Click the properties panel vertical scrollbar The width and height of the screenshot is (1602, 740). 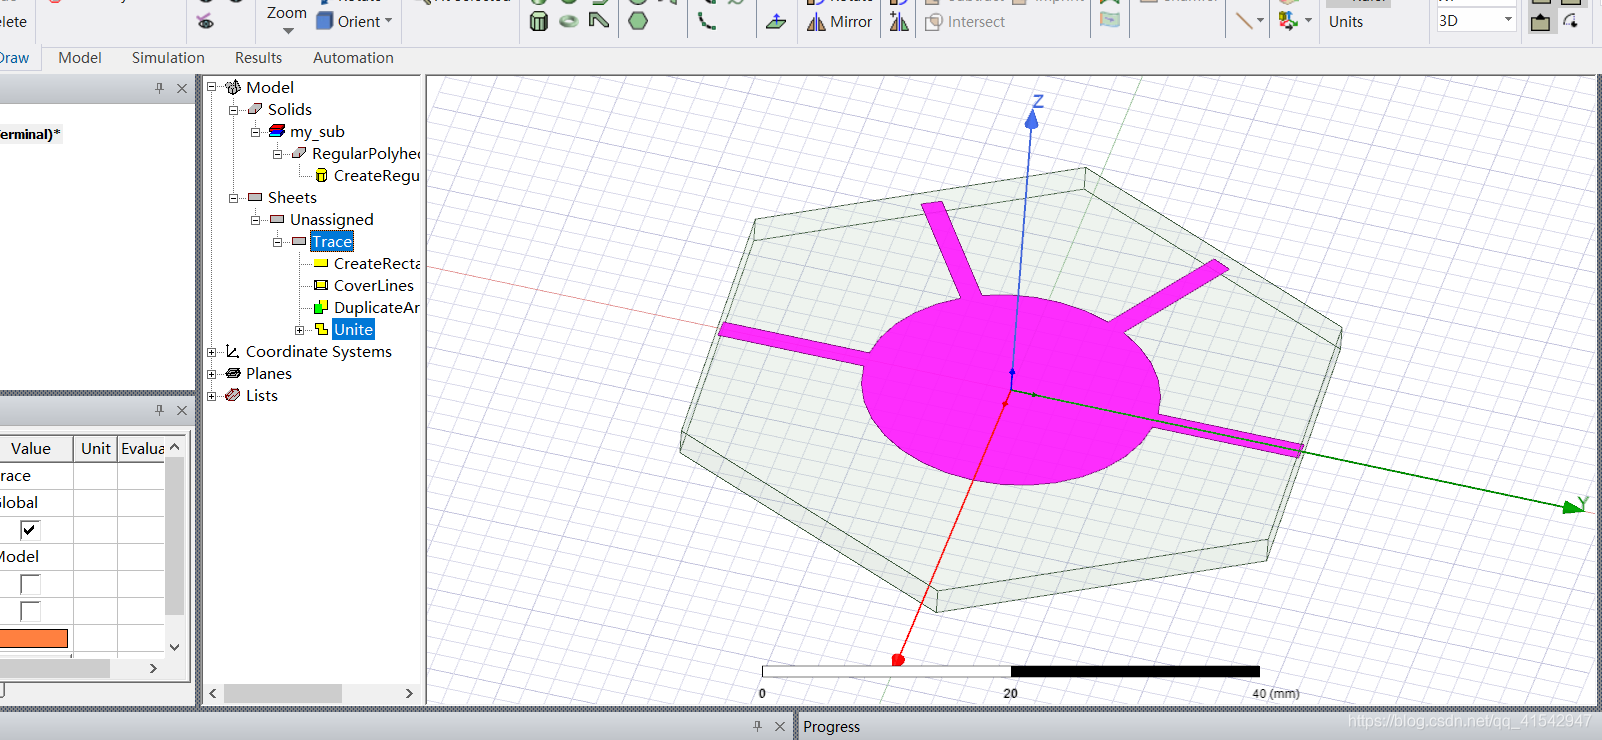[174, 535]
